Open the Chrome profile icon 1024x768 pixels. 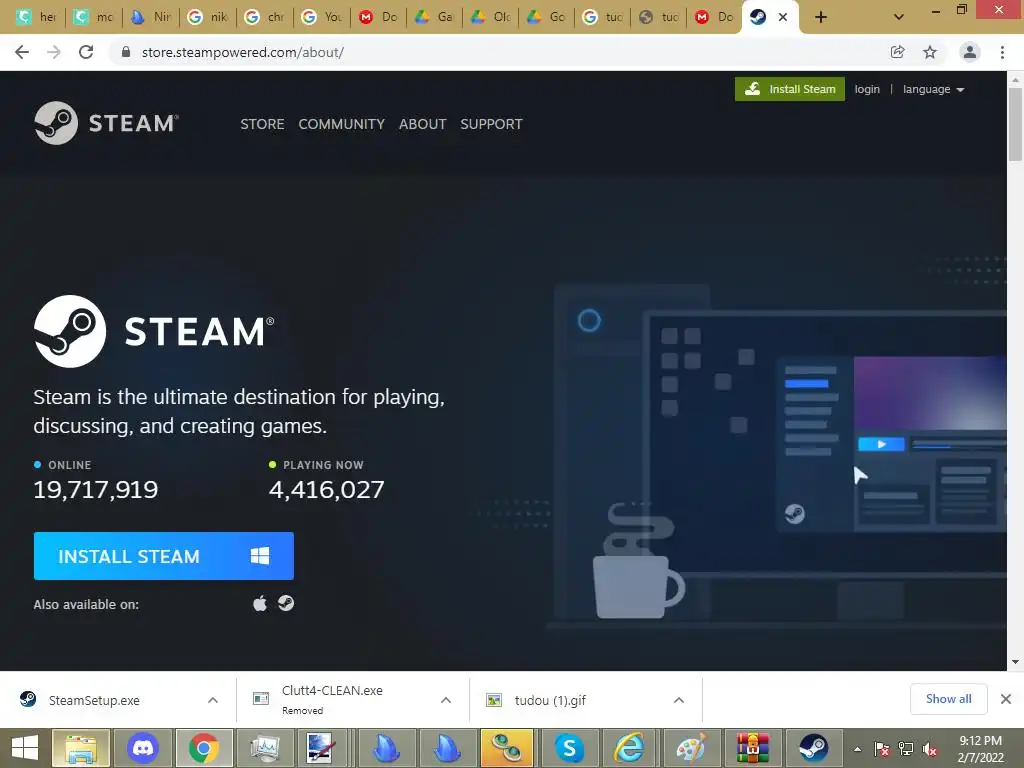coord(970,52)
